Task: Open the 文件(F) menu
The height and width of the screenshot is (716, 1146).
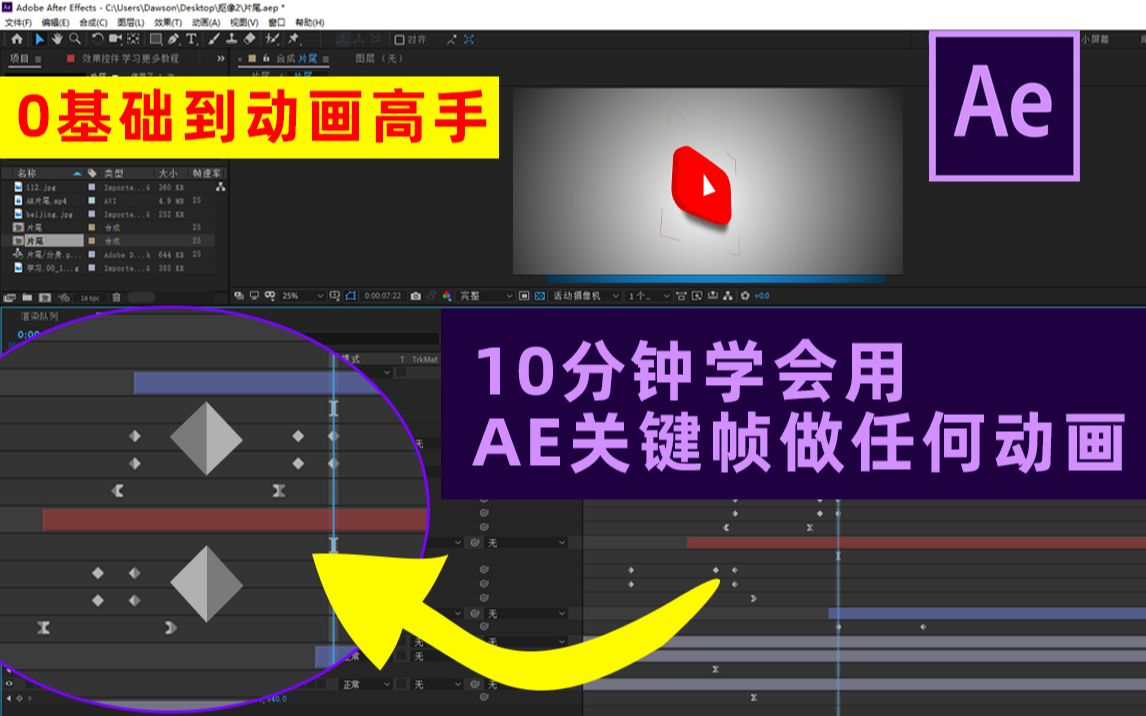Action: tap(18, 23)
